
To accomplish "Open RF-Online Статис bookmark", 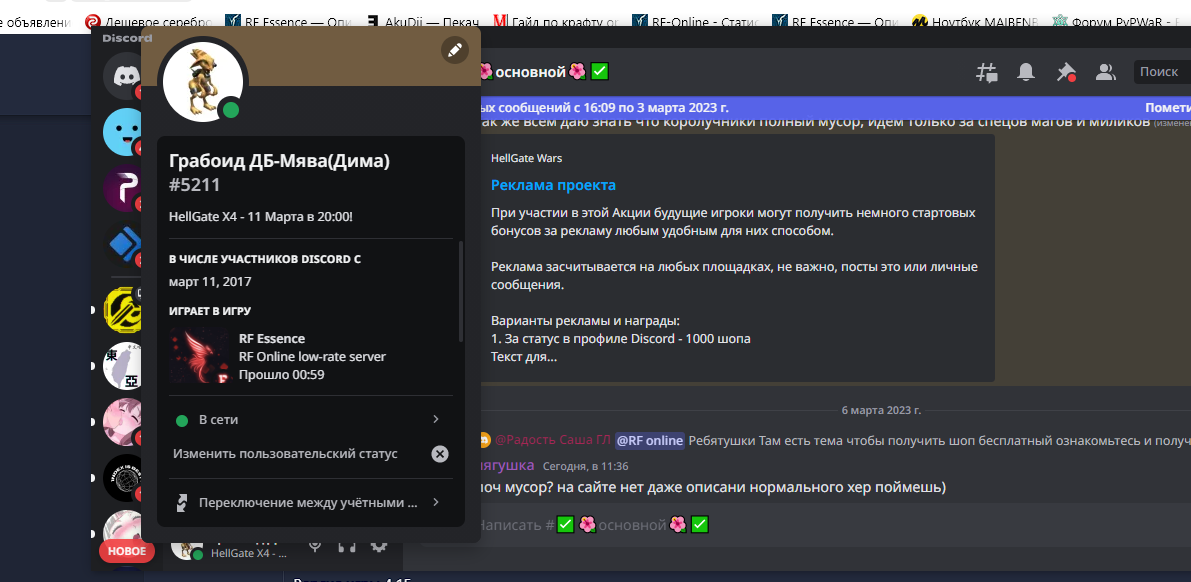I will pyautogui.click(x=696, y=23).
